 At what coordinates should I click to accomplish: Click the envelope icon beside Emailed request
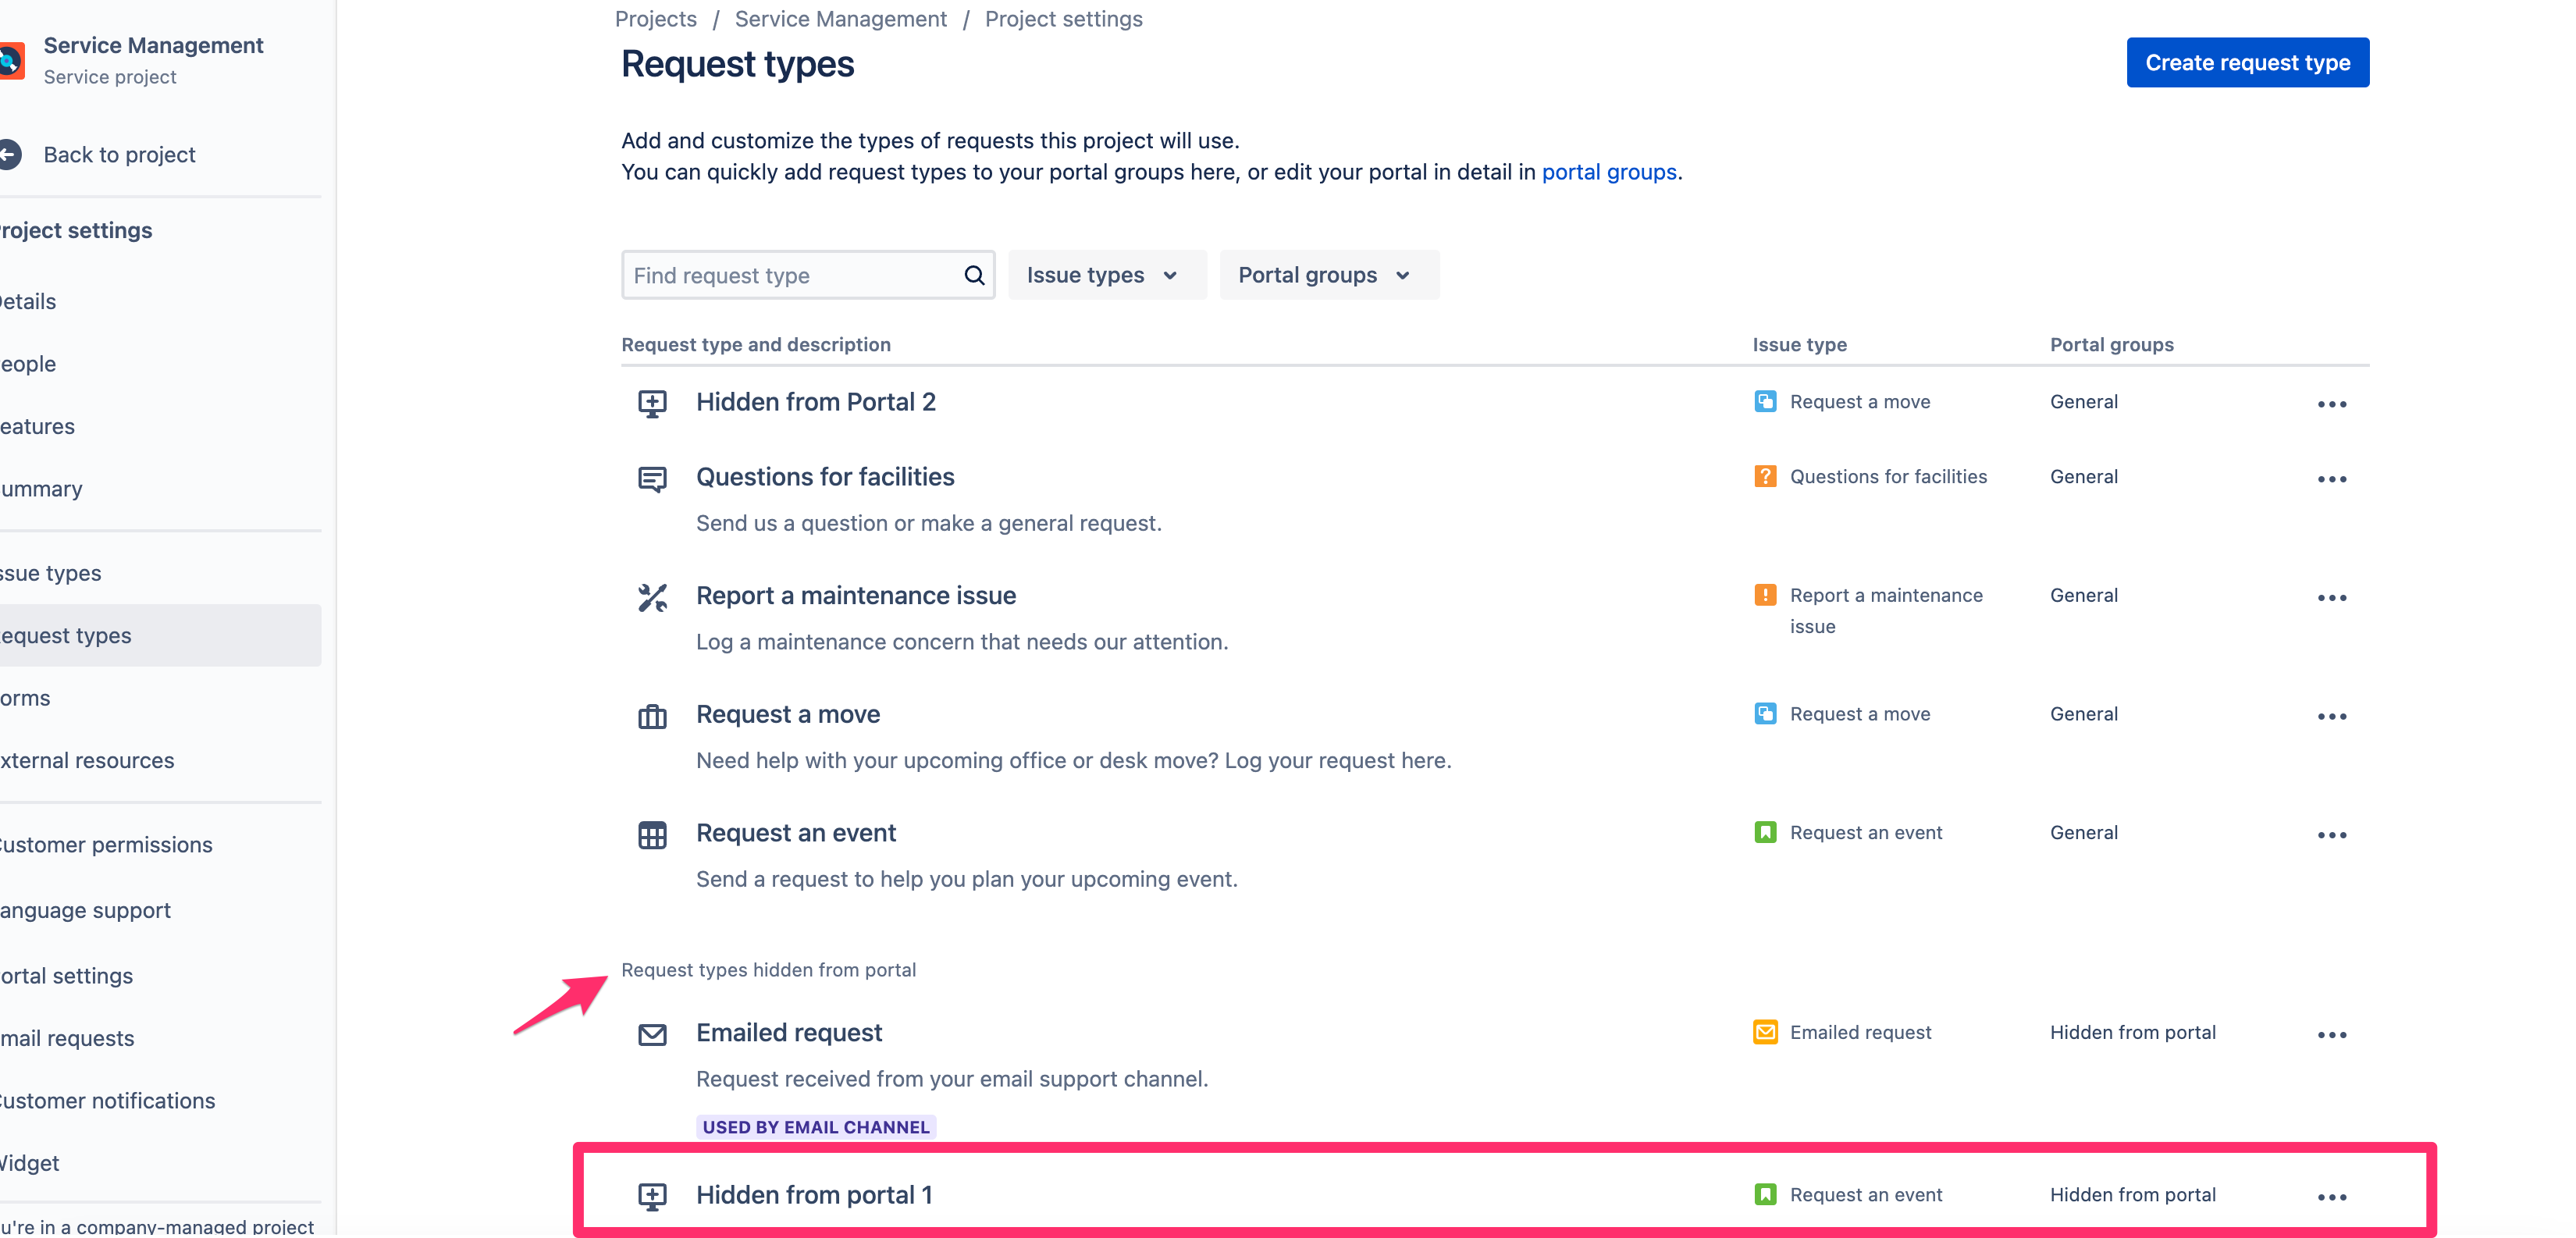pos(652,1034)
